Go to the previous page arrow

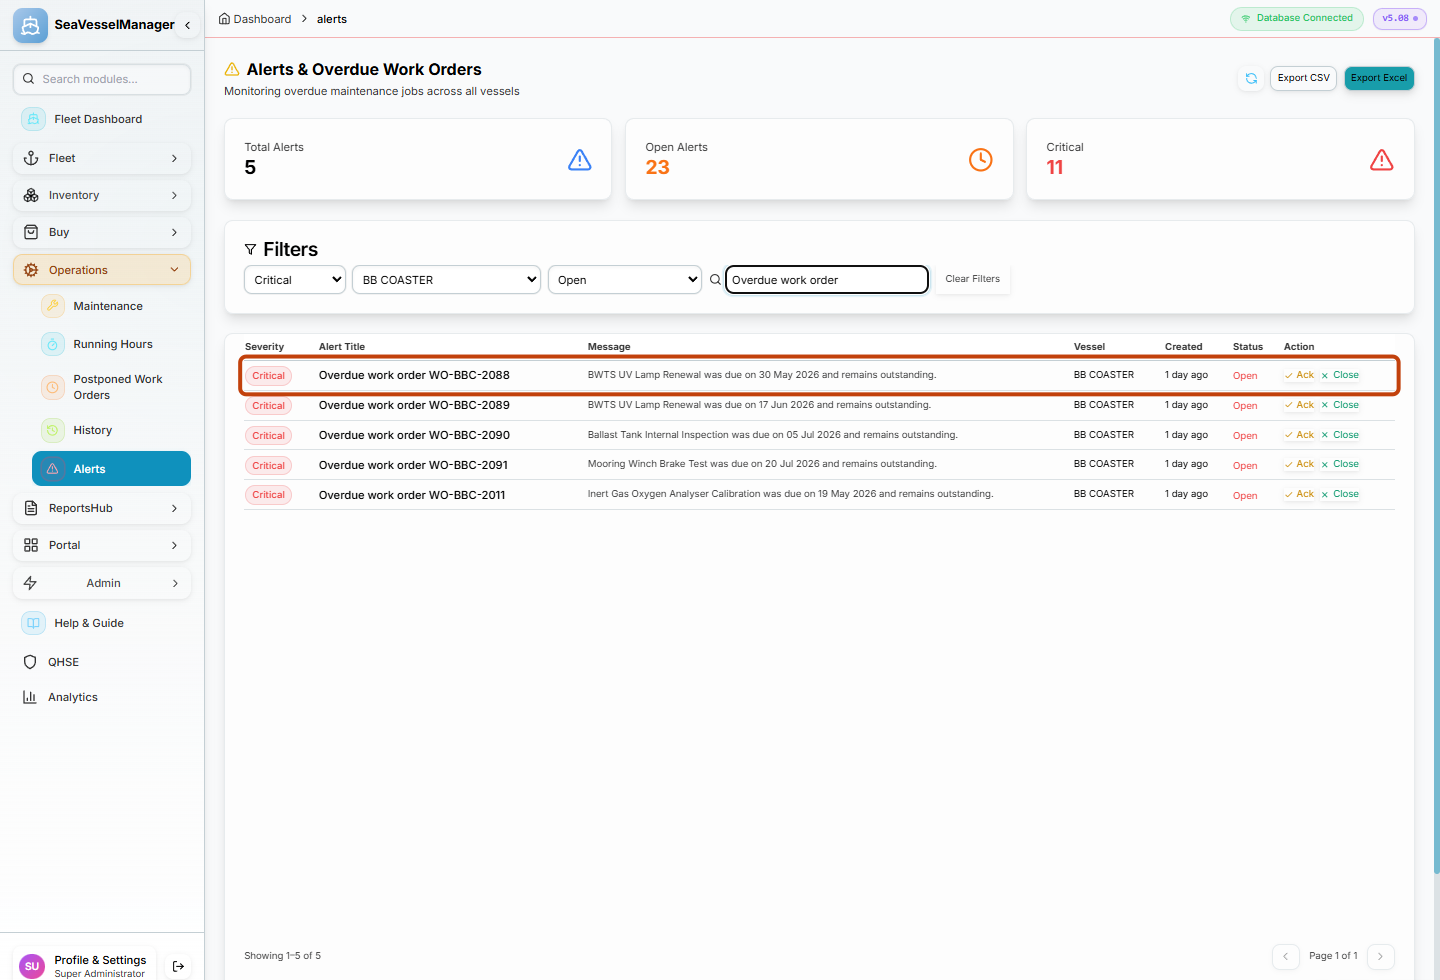(x=1286, y=956)
